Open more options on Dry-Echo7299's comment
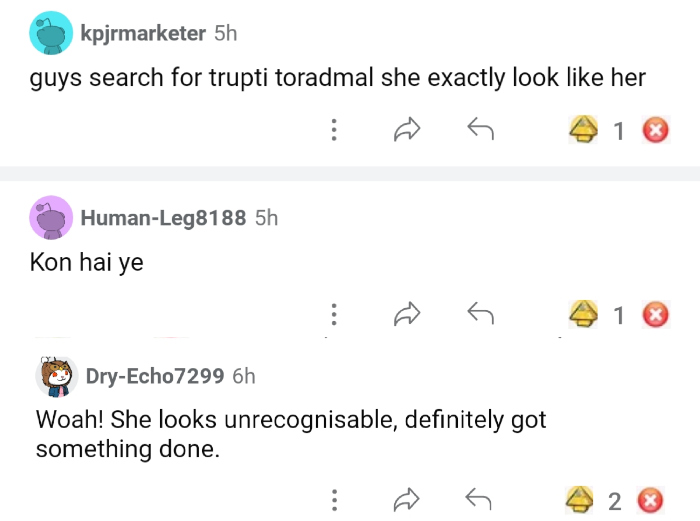Image resolution: width=700 pixels, height=521 pixels. point(333,499)
